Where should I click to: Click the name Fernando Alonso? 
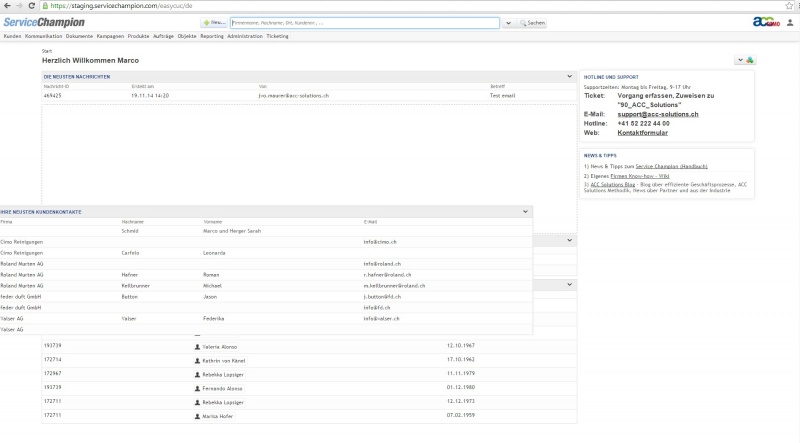pos(222,389)
